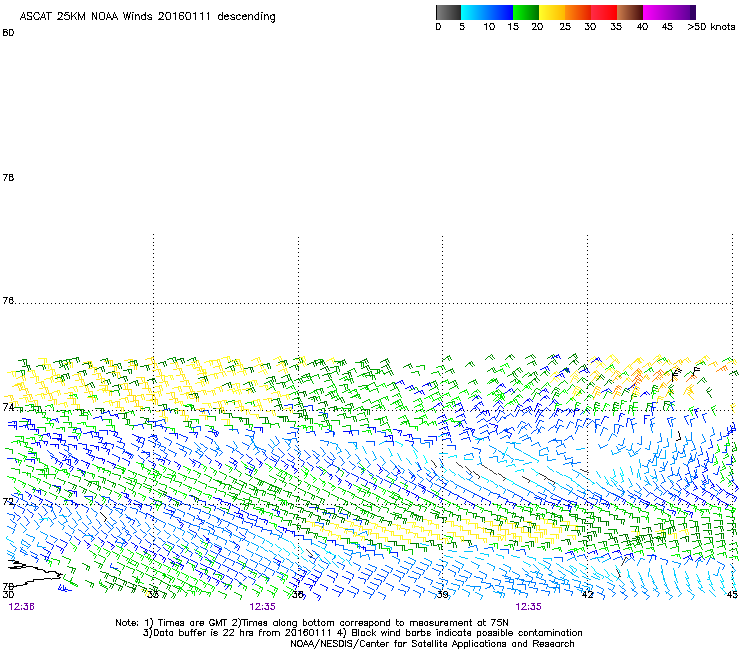Click the latitude label '76'
Viewport: 740px width, 650px height.
[8, 301]
